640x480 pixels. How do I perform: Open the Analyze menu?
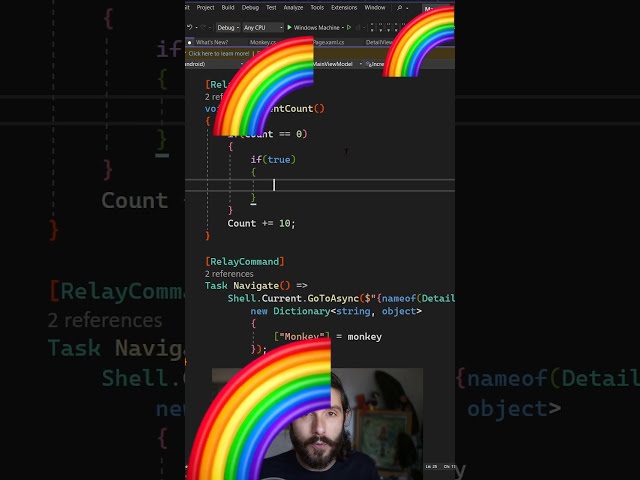click(x=293, y=8)
